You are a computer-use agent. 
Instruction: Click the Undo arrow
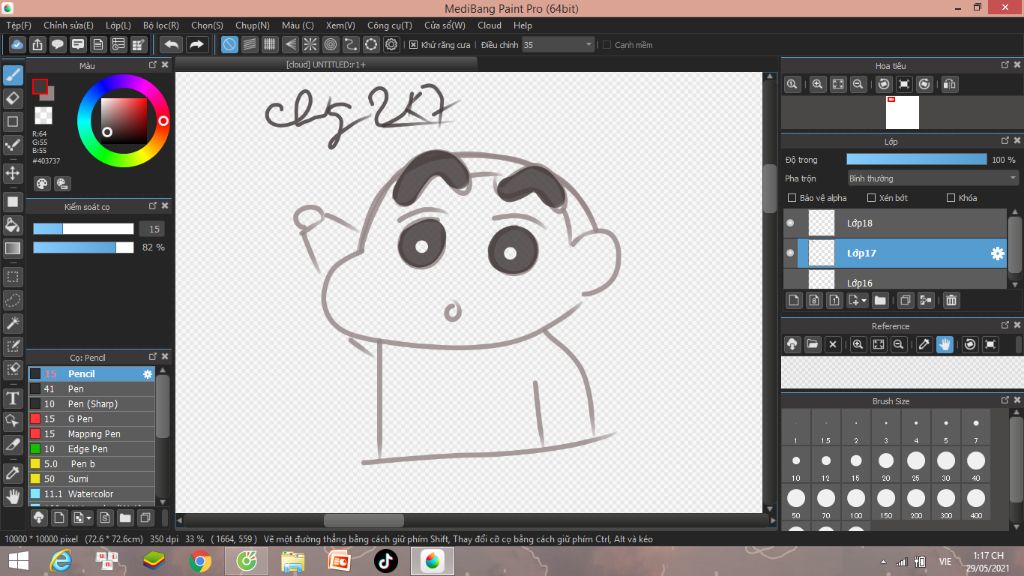(171, 44)
